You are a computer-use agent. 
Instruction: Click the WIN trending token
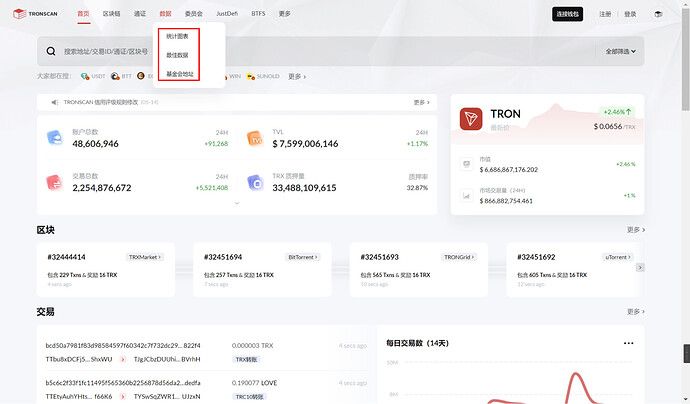pos(235,76)
